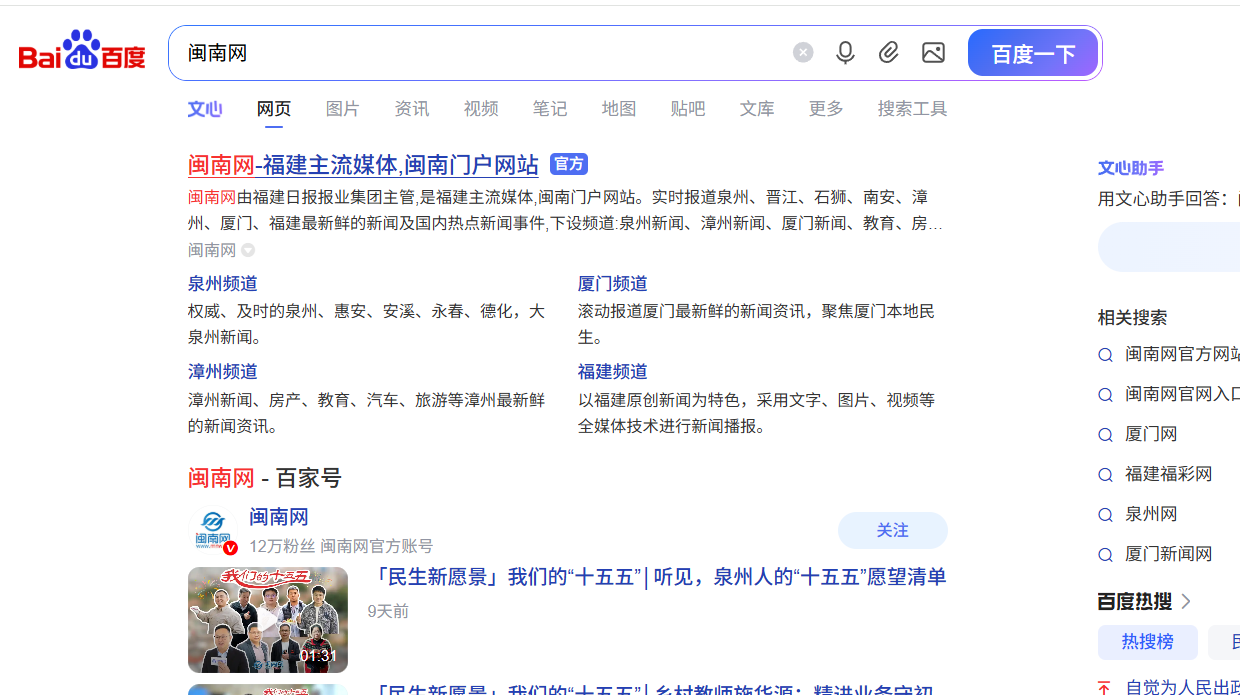This screenshot has width=1240, height=695.
Task: Play the 十五五 video thumbnail
Action: click(267, 619)
